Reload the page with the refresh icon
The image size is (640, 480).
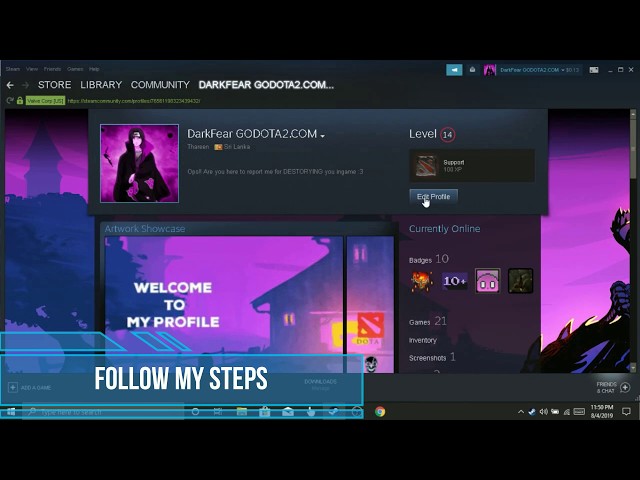point(10,100)
